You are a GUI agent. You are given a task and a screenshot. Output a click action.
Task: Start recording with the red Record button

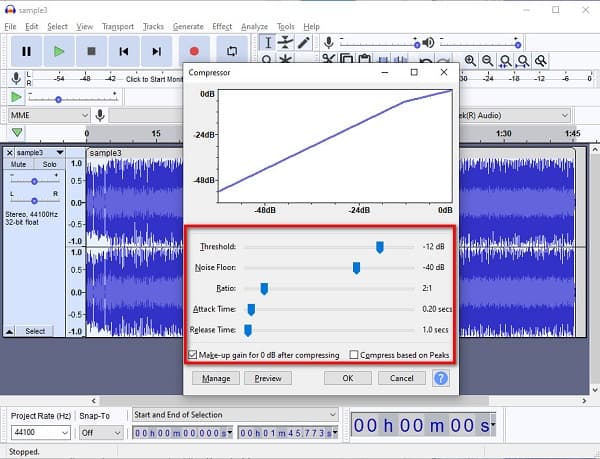[x=195, y=51]
